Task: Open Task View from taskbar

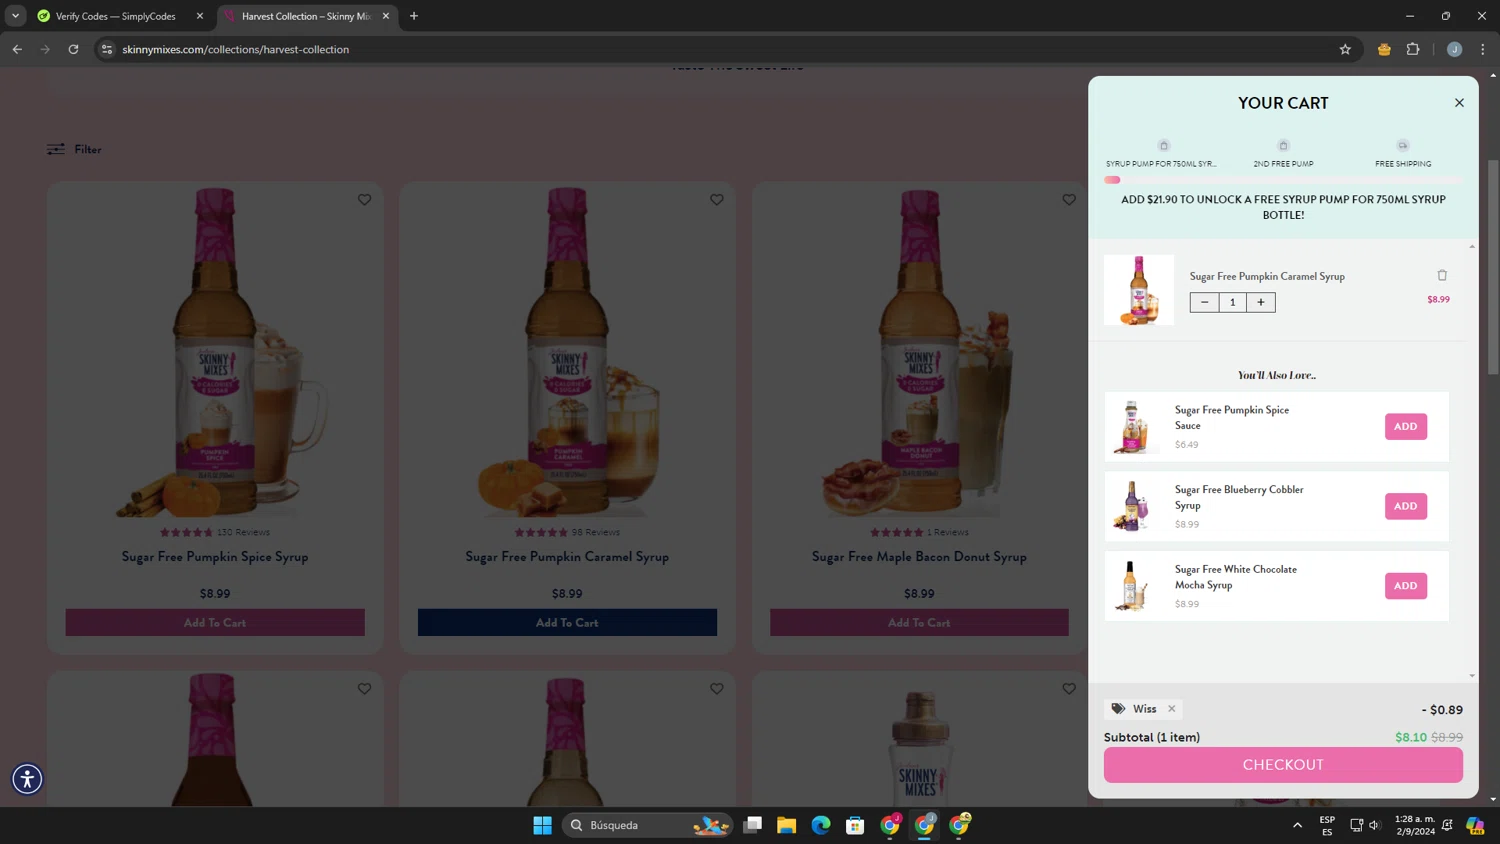Action: click(752, 825)
